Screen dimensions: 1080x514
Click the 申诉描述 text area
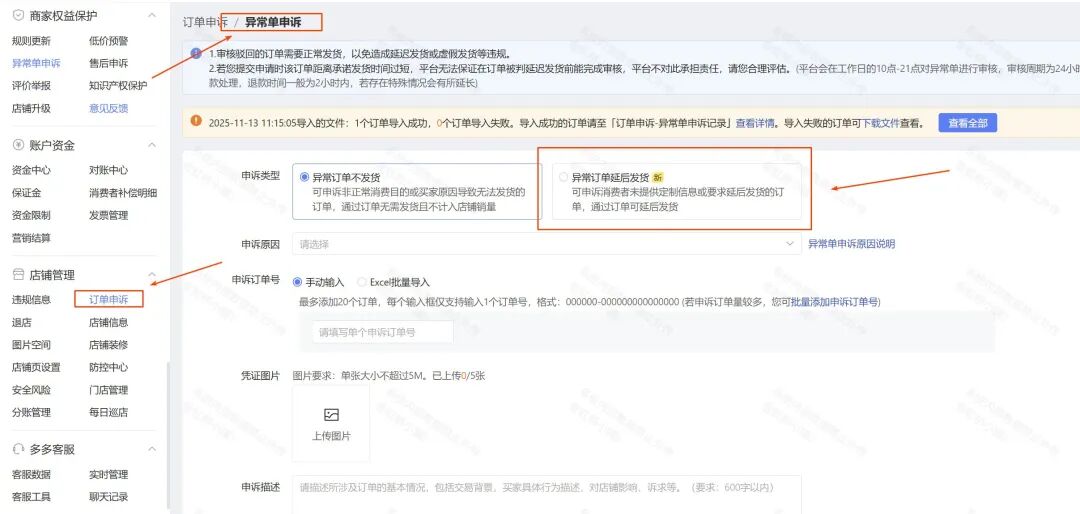546,493
